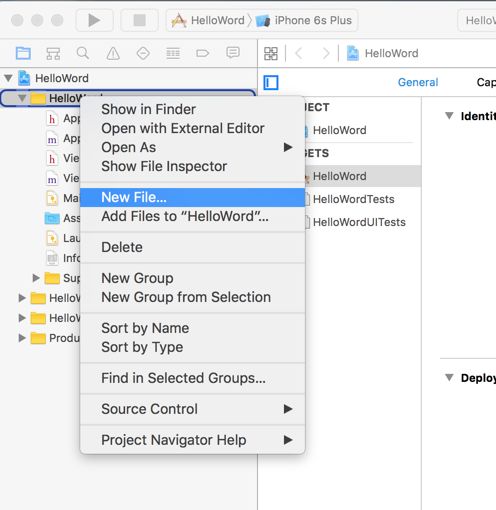
Task: Choose Show in Finder
Action: 192,109
